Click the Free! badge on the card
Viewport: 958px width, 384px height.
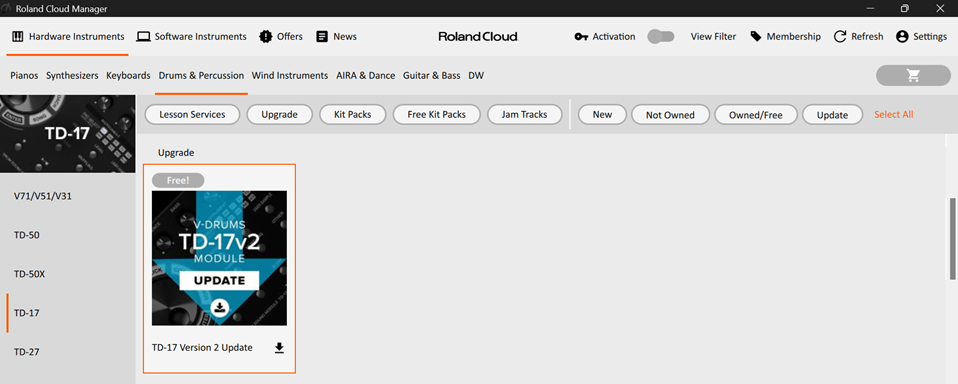pyautogui.click(x=178, y=180)
